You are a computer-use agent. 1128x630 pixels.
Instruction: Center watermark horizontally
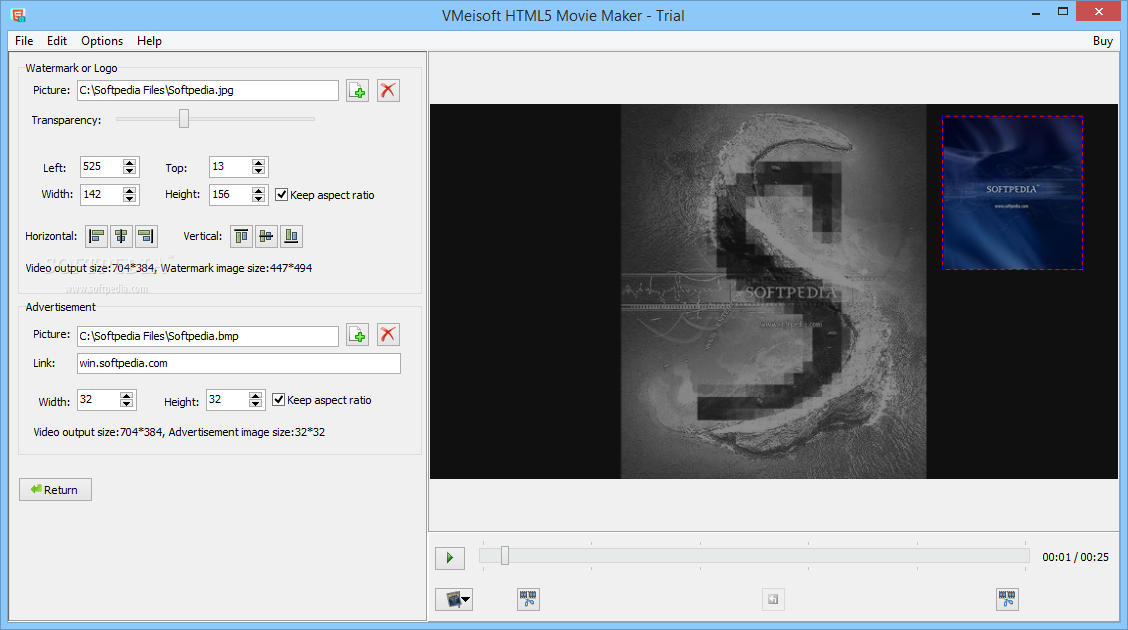point(121,236)
